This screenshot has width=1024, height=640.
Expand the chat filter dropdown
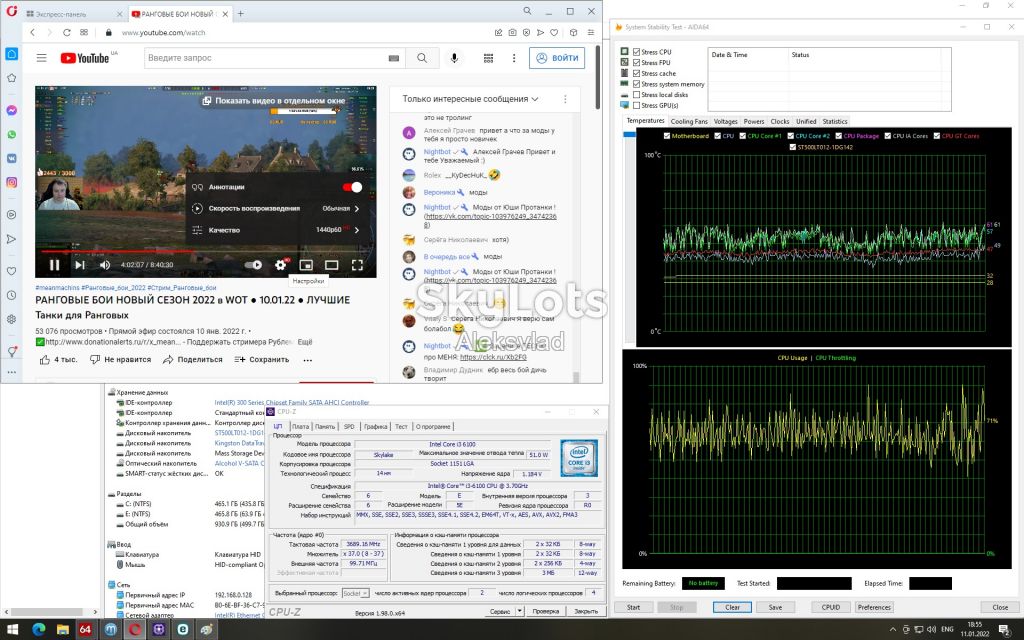pyautogui.click(x=470, y=99)
